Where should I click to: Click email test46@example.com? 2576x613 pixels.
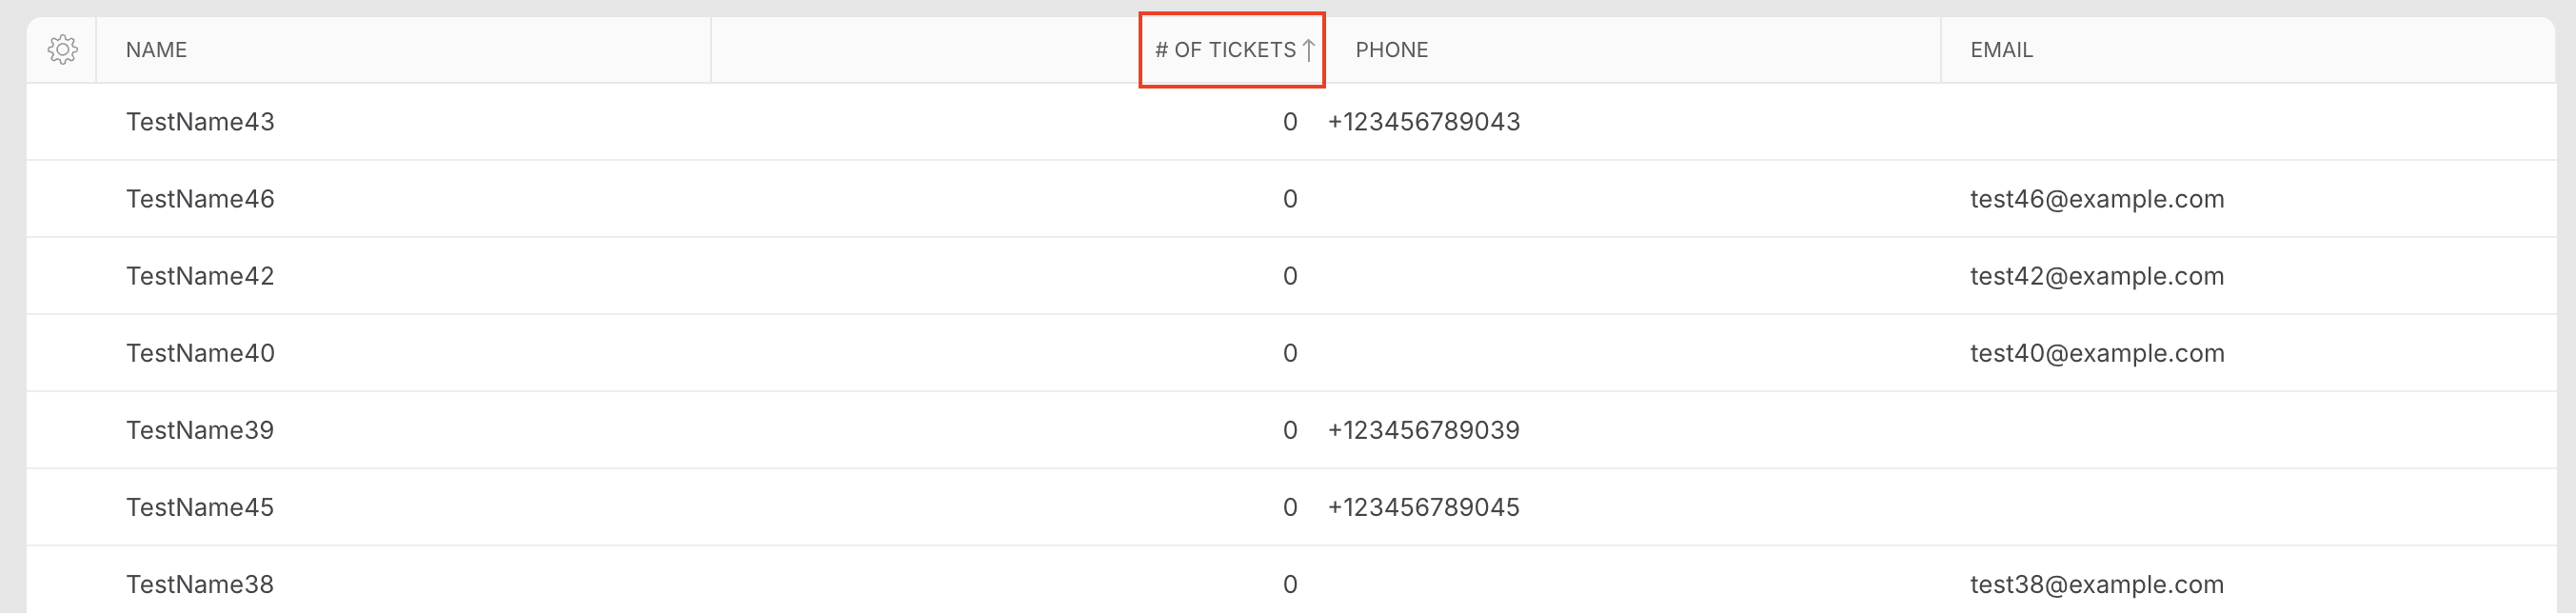pos(2097,199)
